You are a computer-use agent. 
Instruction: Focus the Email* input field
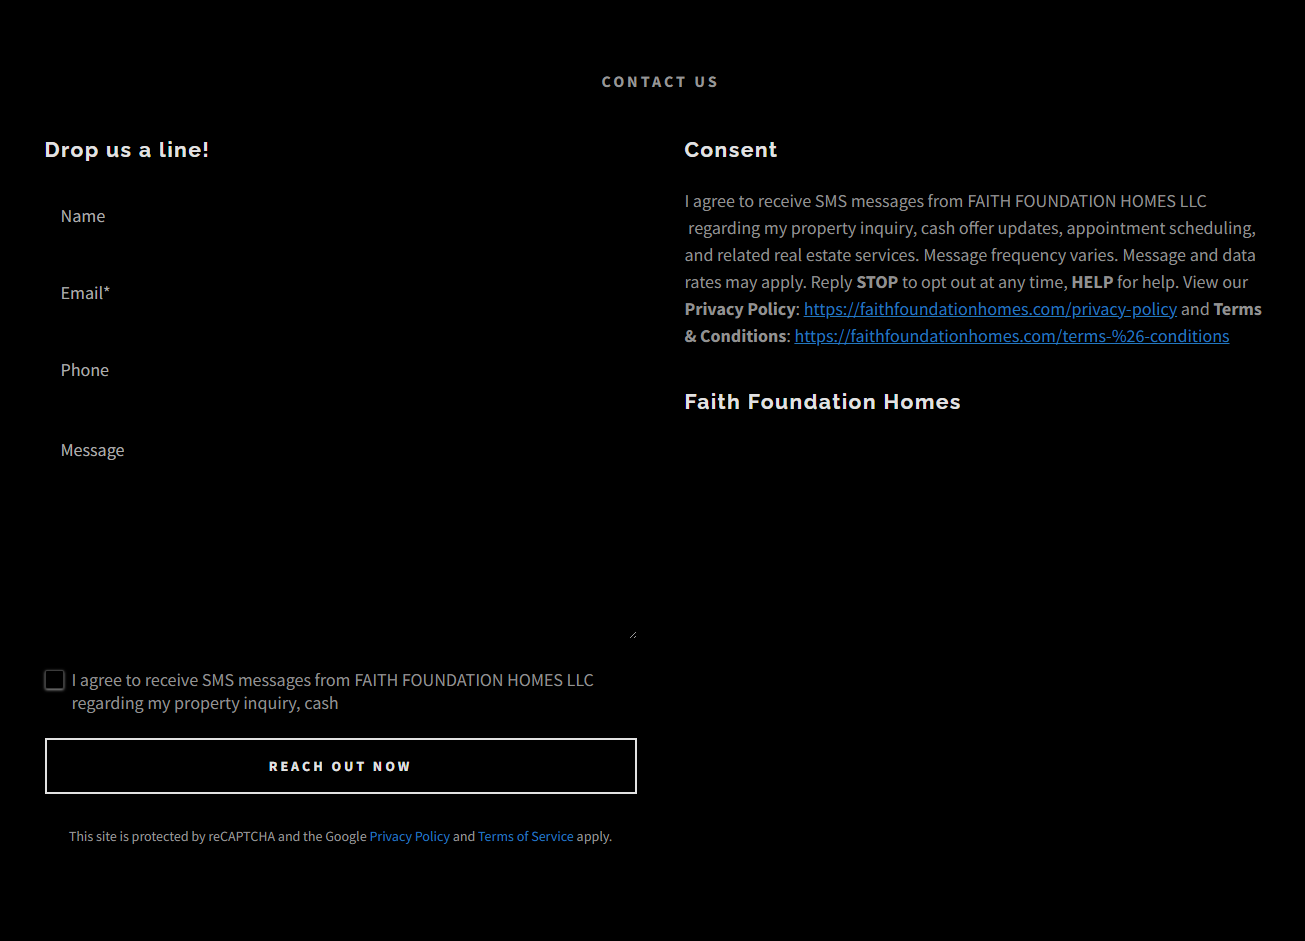[340, 293]
